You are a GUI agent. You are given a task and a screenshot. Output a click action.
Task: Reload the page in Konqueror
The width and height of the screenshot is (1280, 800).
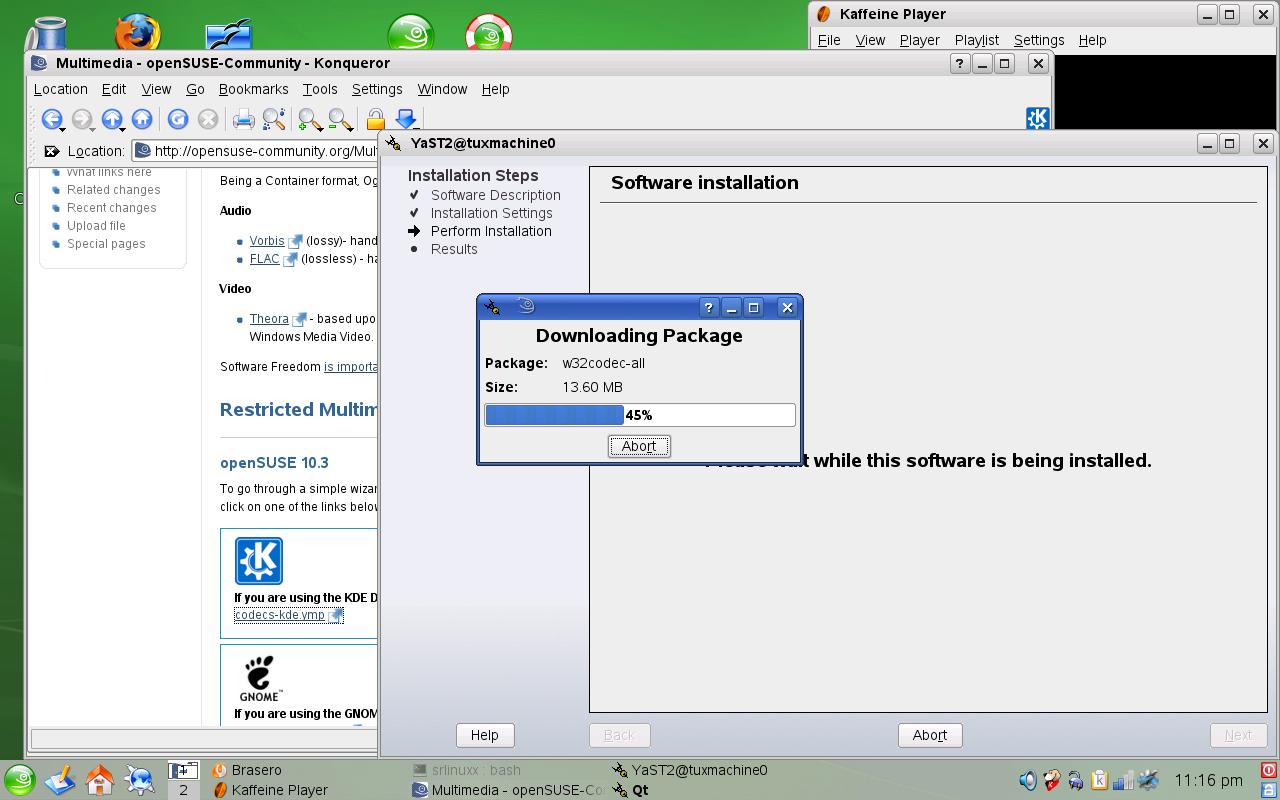(x=178, y=120)
